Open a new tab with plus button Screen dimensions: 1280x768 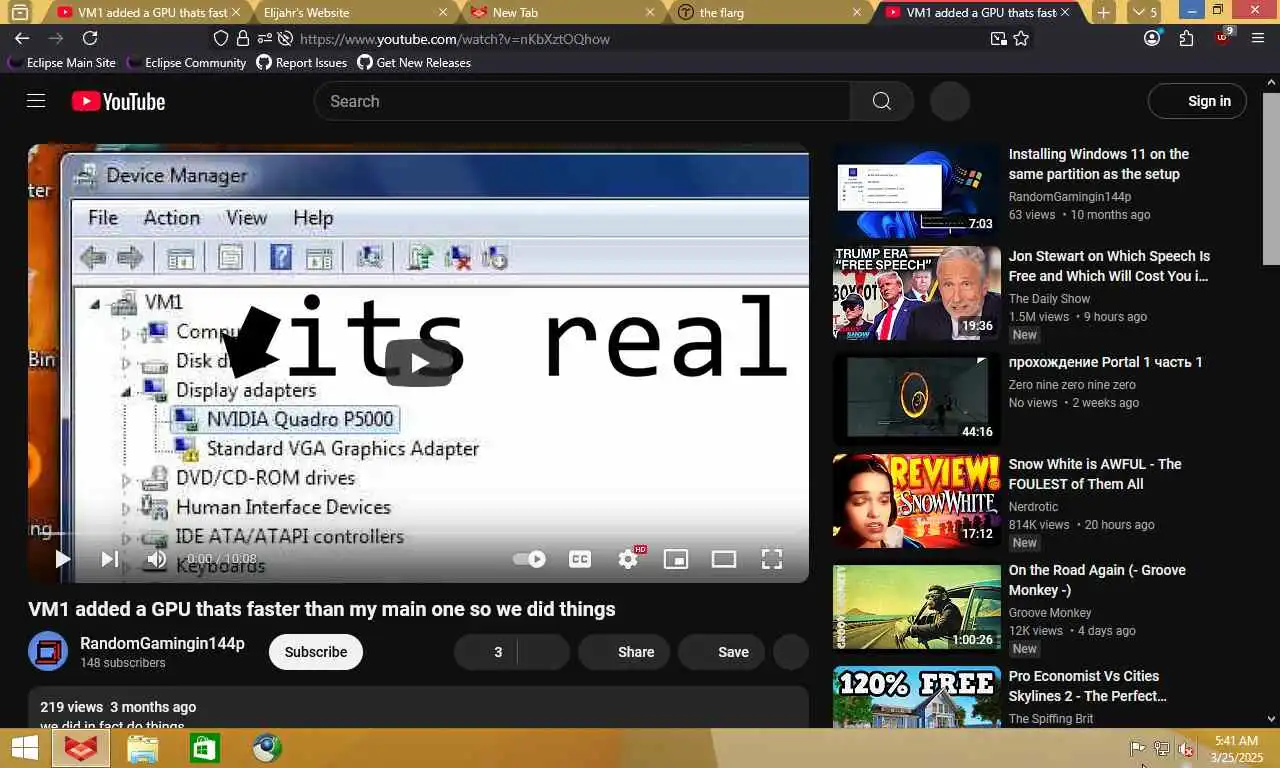pos(1103,12)
